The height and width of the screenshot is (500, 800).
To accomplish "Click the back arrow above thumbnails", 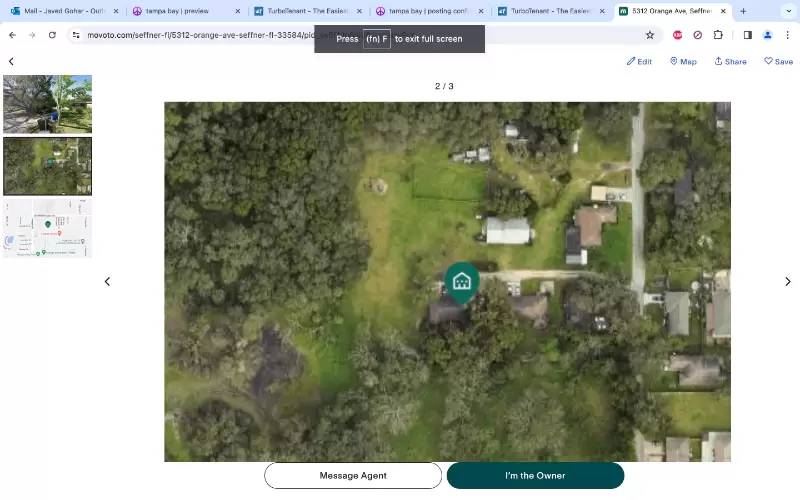I will 11,61.
